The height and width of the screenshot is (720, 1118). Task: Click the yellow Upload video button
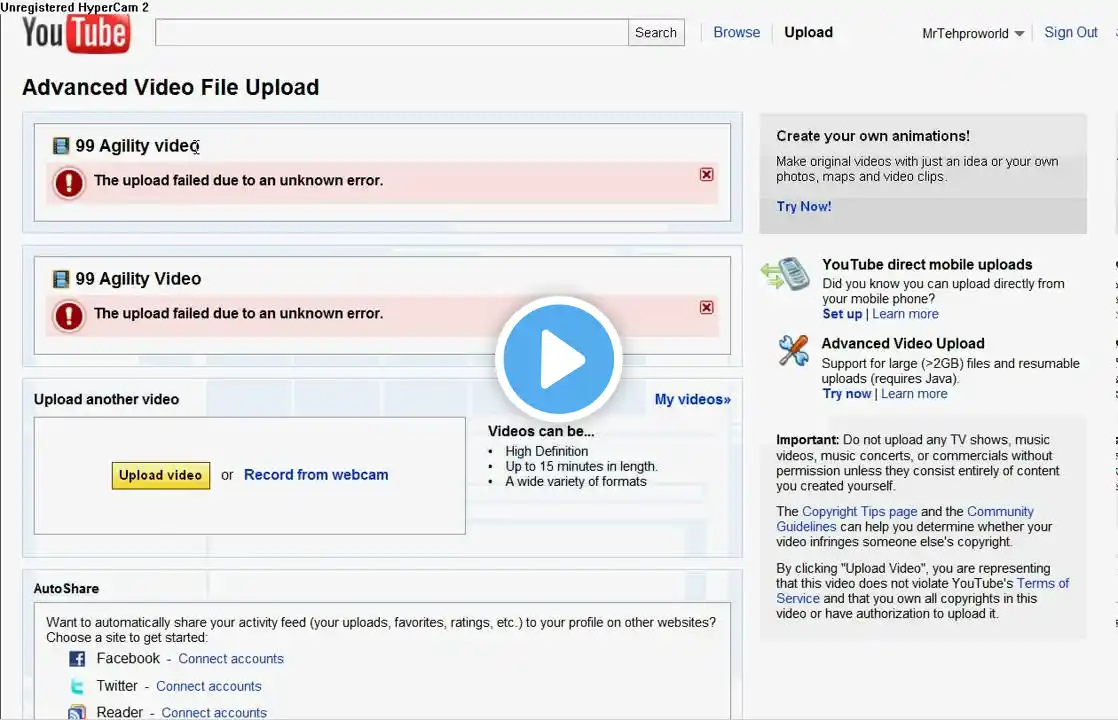160,475
